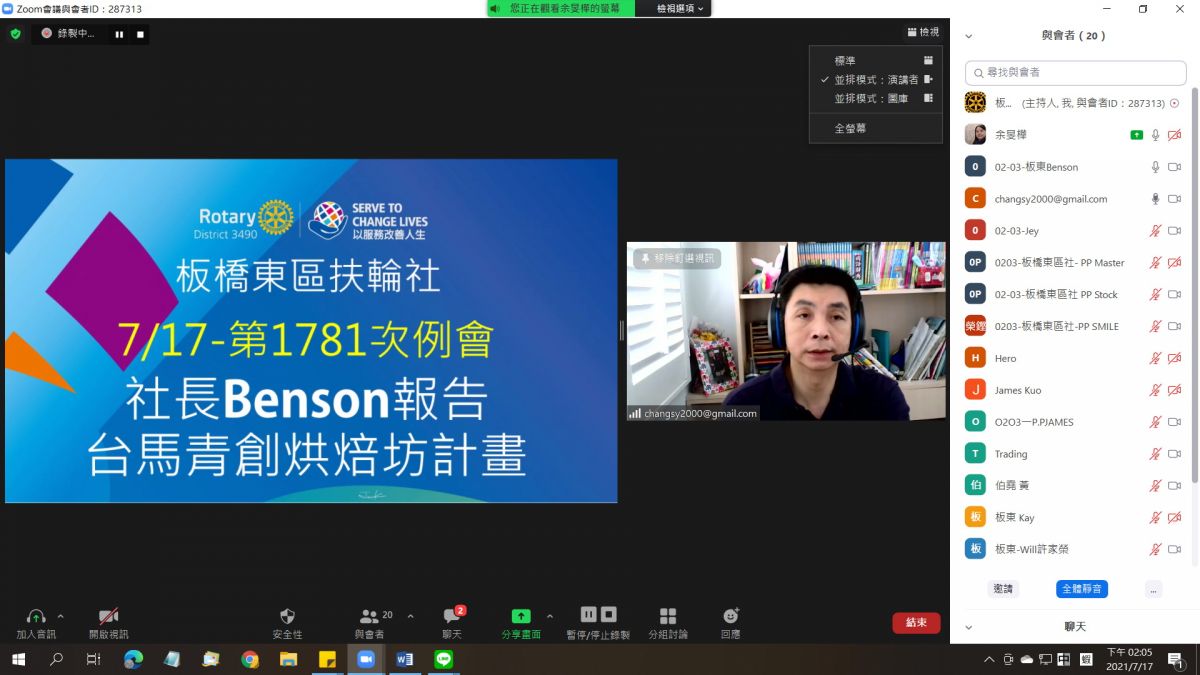
Task: Select 標準 view in the layout menu
Action: [876, 61]
